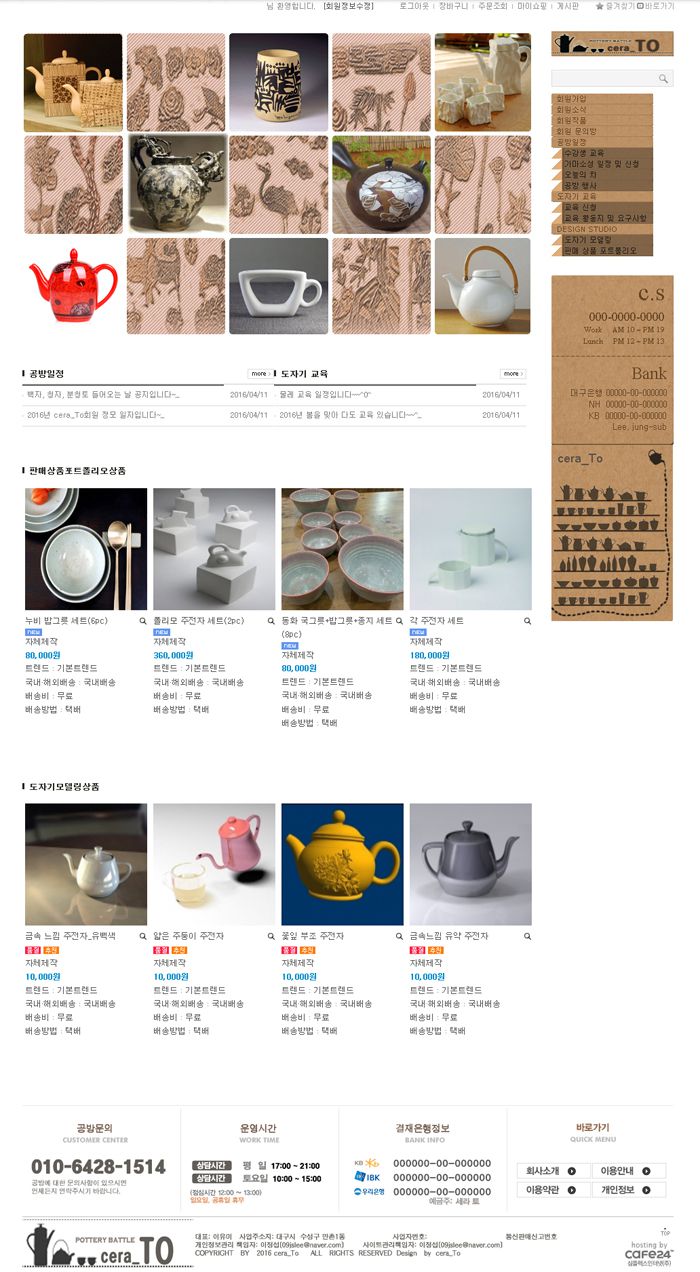
Task: Click the 개인정보 quick menu button
Action: pyautogui.click(x=630, y=1190)
